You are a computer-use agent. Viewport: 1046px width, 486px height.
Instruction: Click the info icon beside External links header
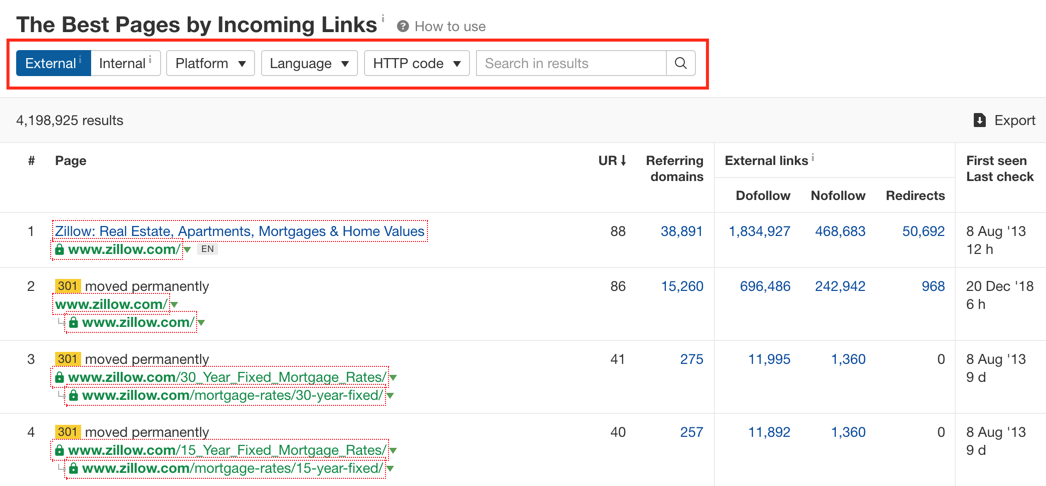pyautogui.click(x=813, y=158)
